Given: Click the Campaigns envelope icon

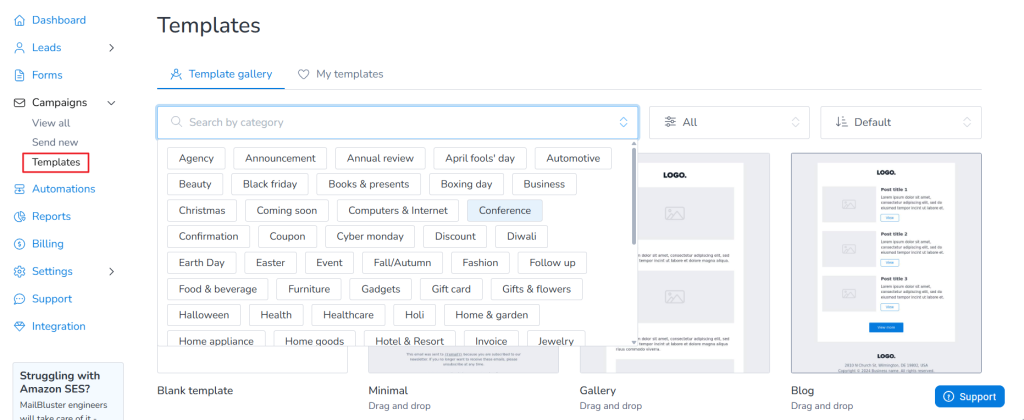Looking at the screenshot, I should (x=20, y=103).
